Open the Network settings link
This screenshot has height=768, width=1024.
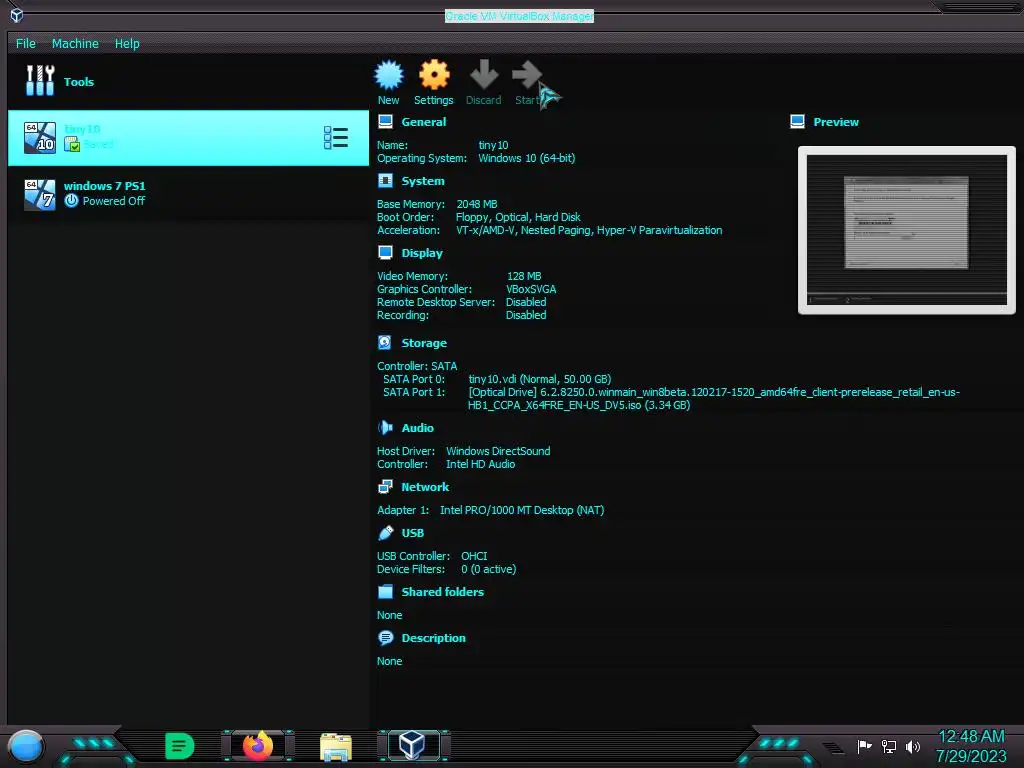[425, 487]
